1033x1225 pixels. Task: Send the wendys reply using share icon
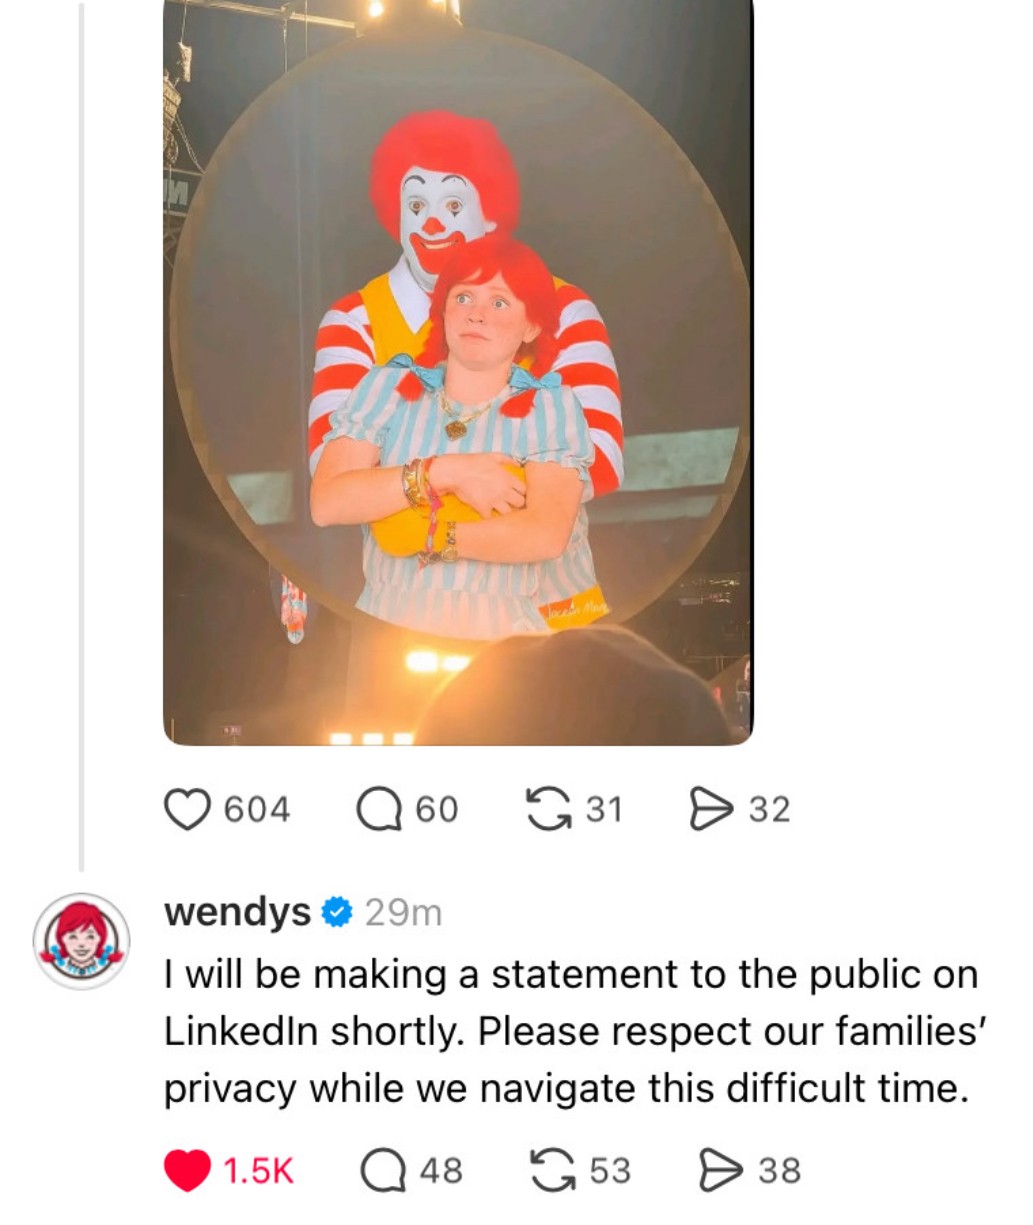[720, 1171]
